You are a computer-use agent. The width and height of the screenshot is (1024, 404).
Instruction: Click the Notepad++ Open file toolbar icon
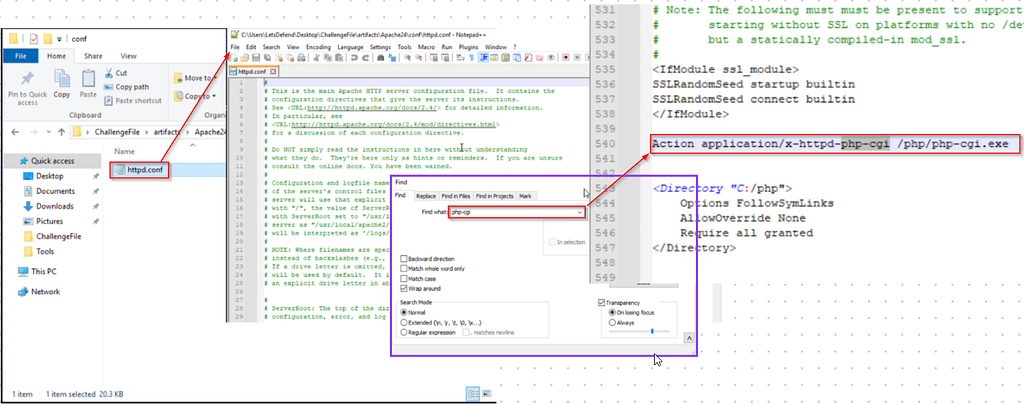(x=244, y=57)
